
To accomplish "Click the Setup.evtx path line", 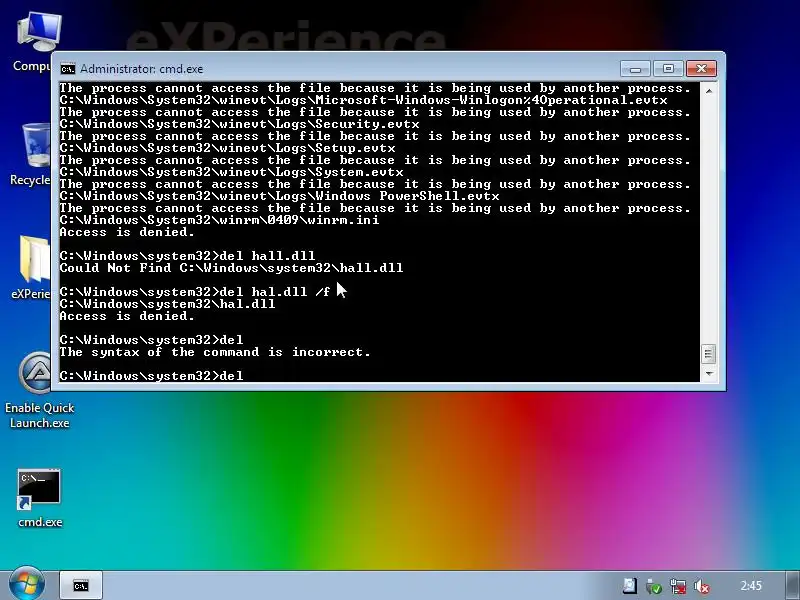I will point(228,148).
